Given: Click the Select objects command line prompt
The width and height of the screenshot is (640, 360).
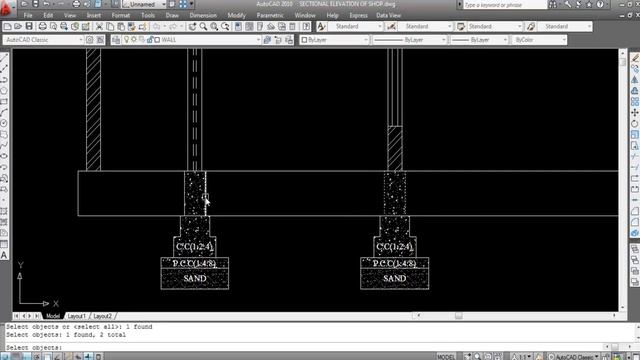Looking at the screenshot, I should 34,347.
